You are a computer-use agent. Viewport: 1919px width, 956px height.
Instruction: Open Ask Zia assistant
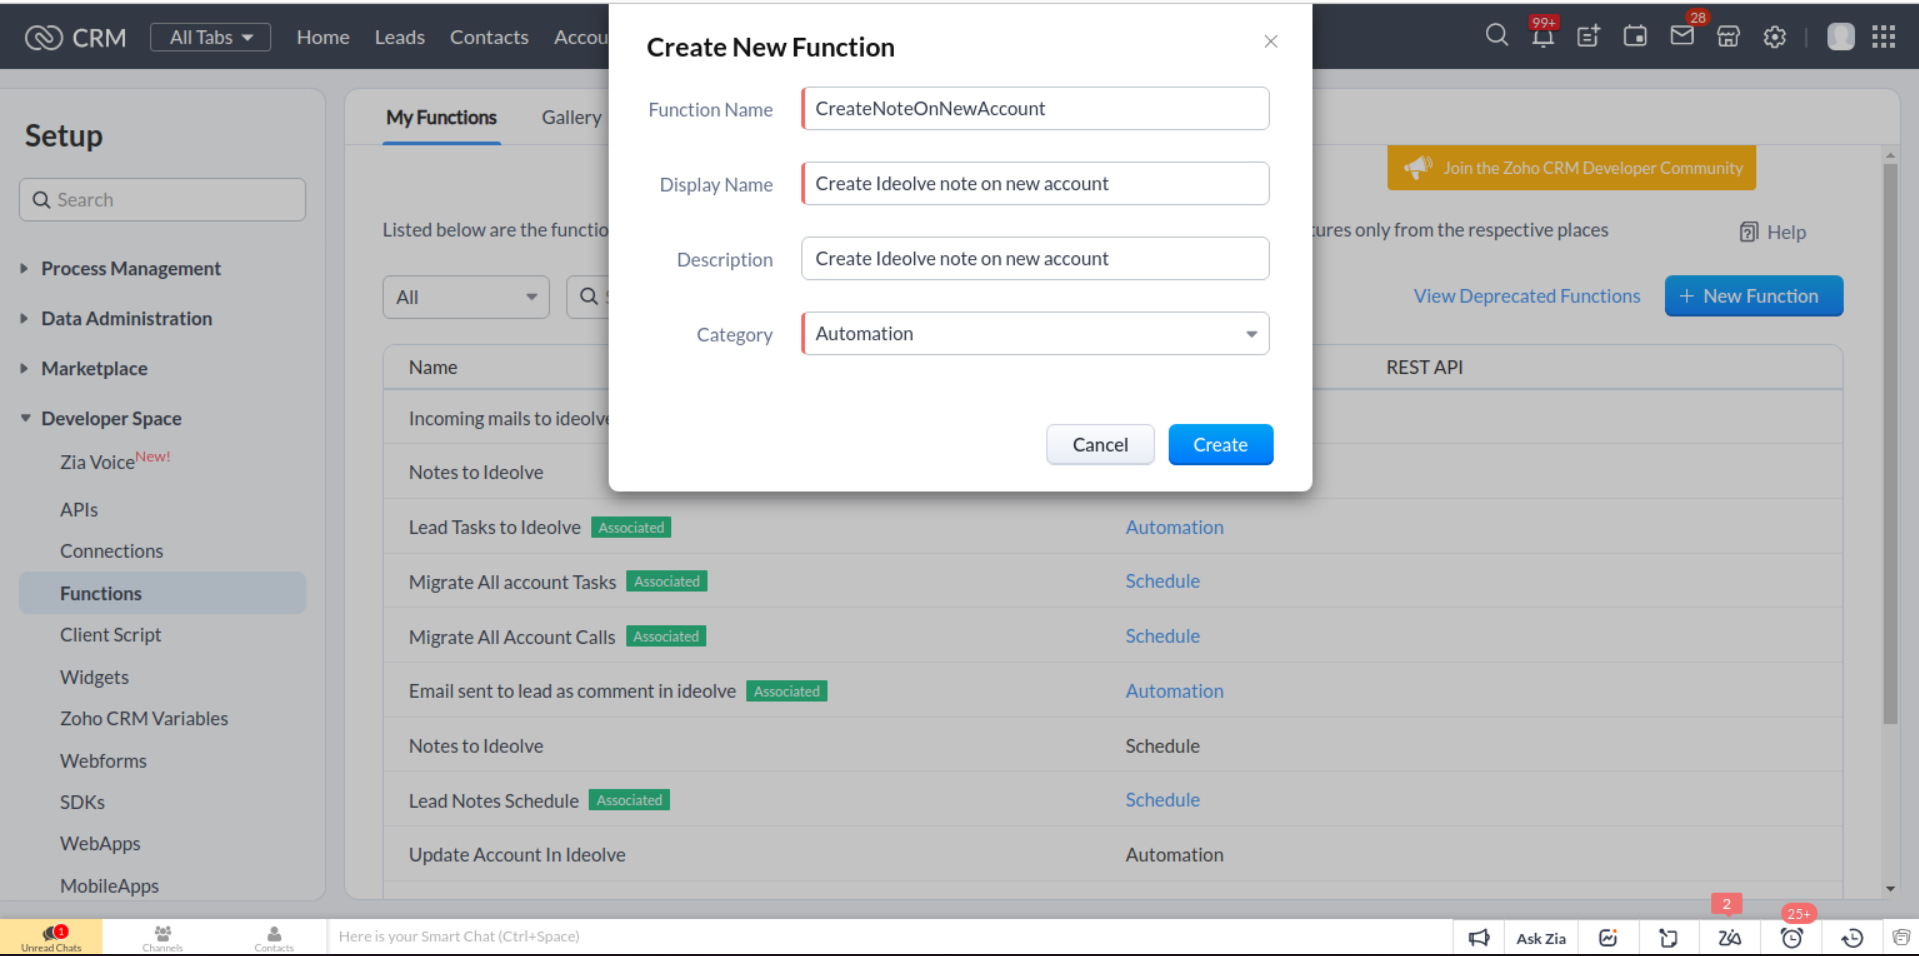click(1541, 938)
